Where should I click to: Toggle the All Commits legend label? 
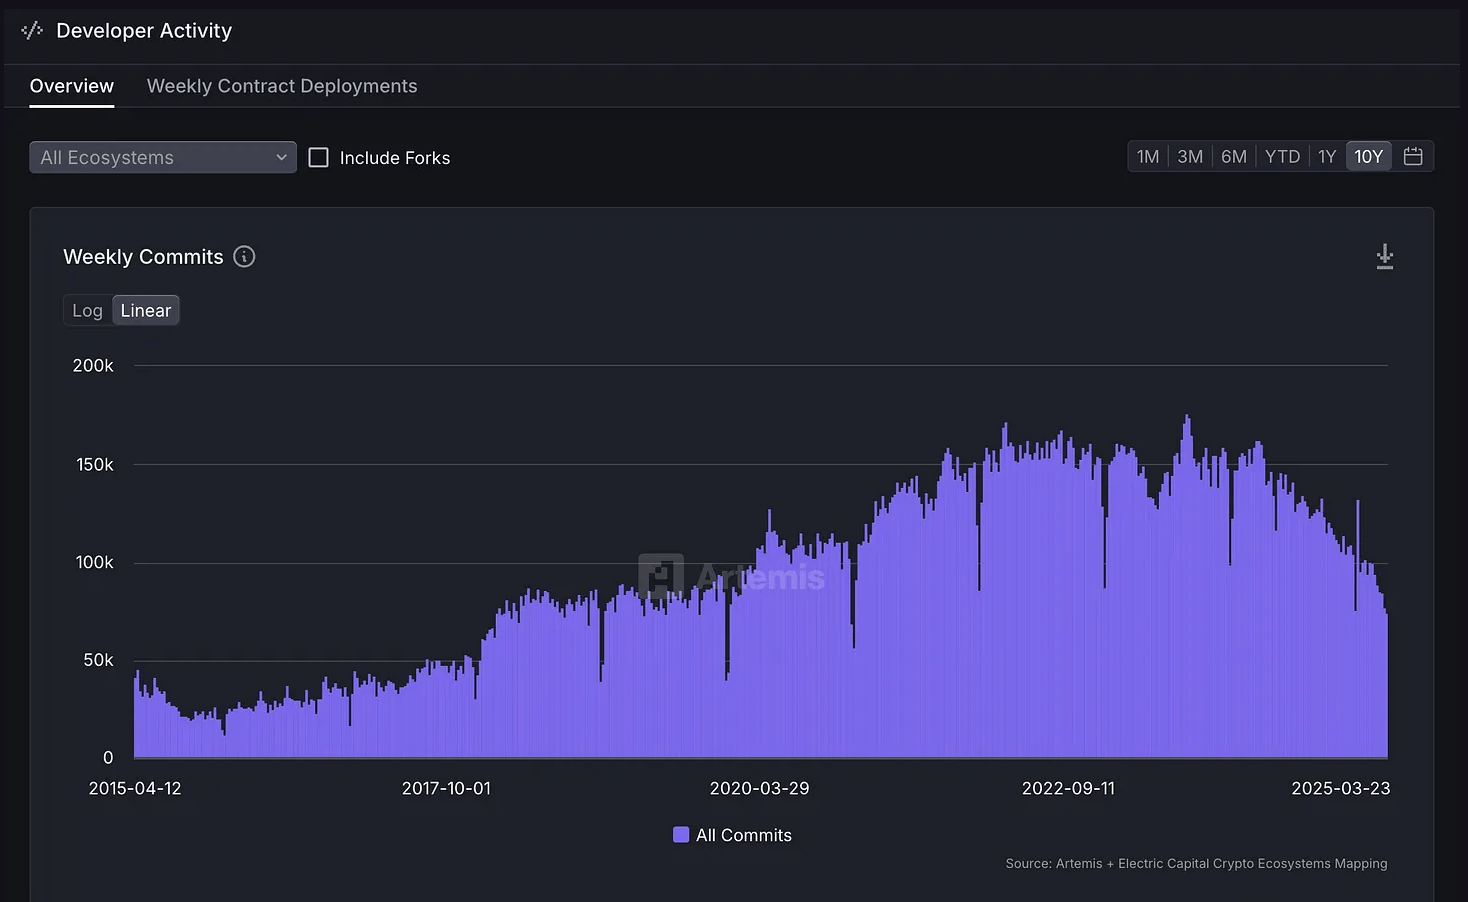[x=744, y=835]
